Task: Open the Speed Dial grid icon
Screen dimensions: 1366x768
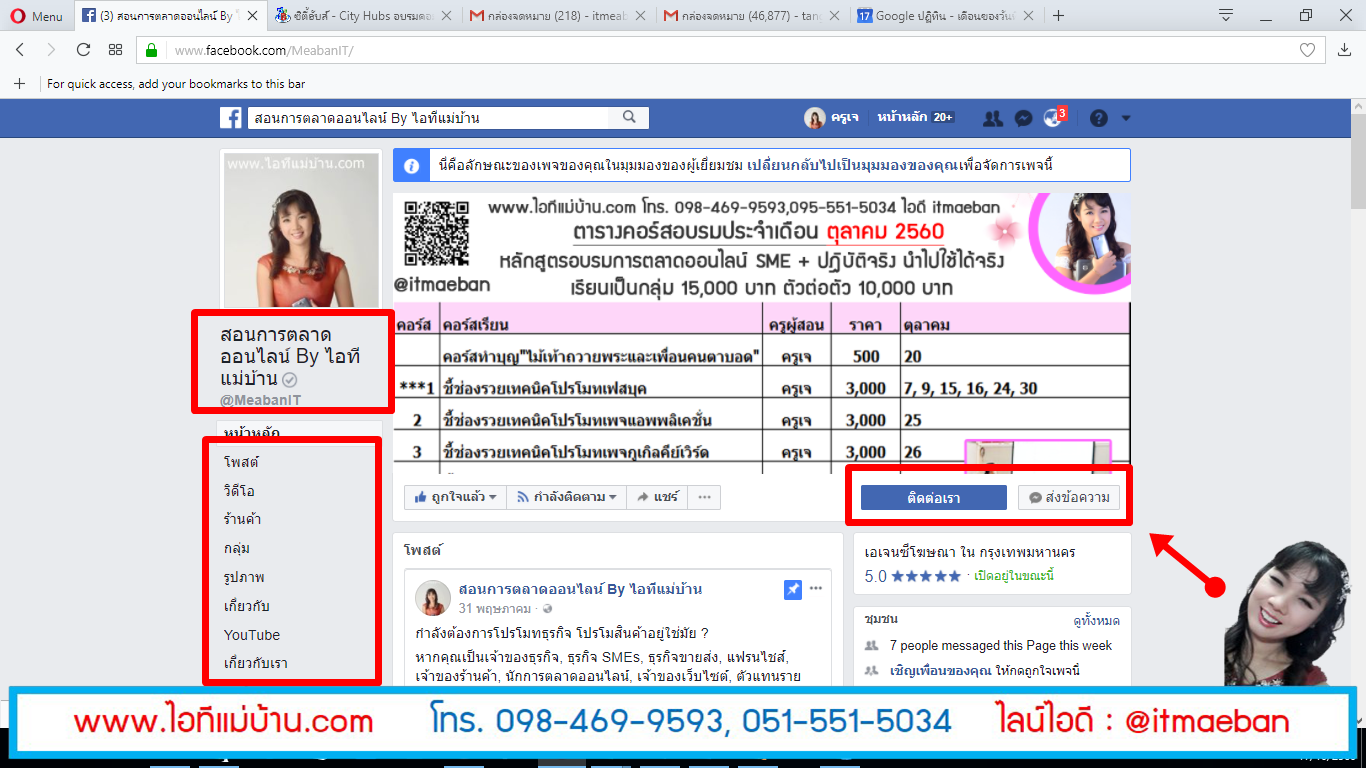Action: tap(115, 50)
